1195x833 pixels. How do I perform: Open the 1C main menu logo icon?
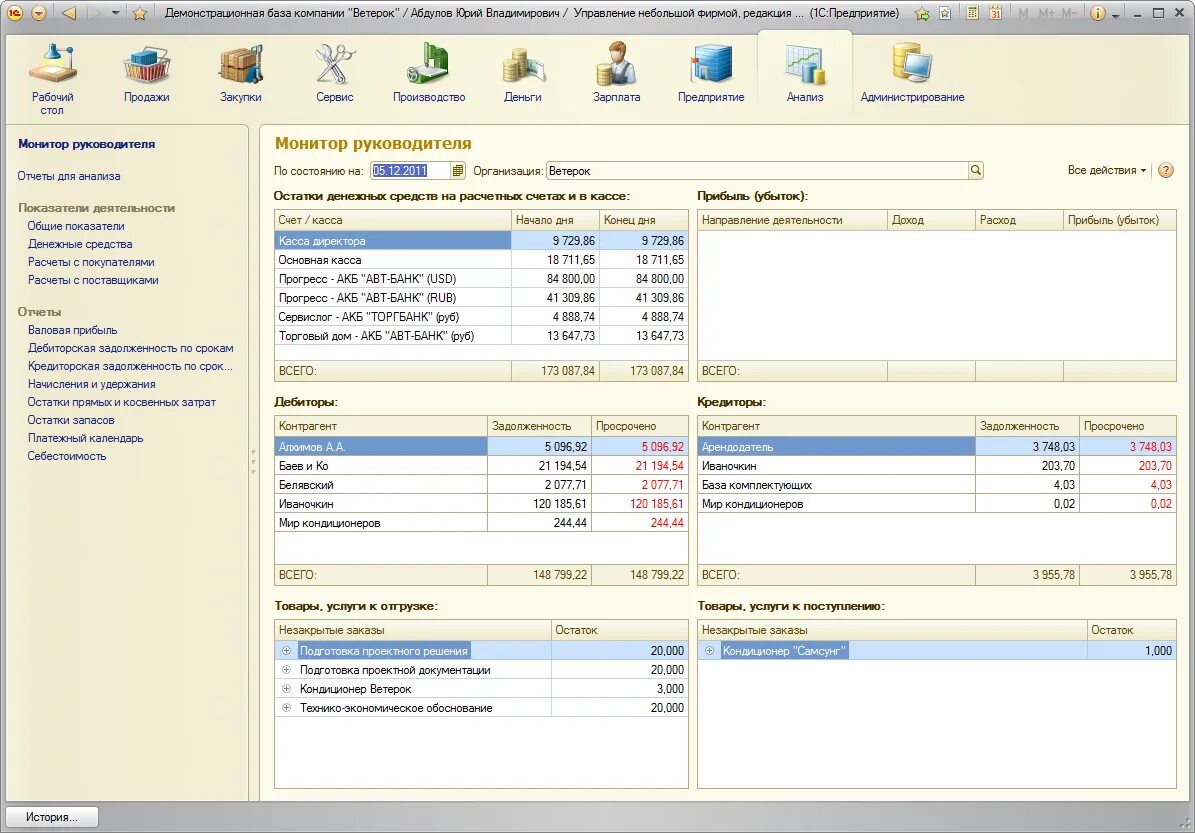14,13
